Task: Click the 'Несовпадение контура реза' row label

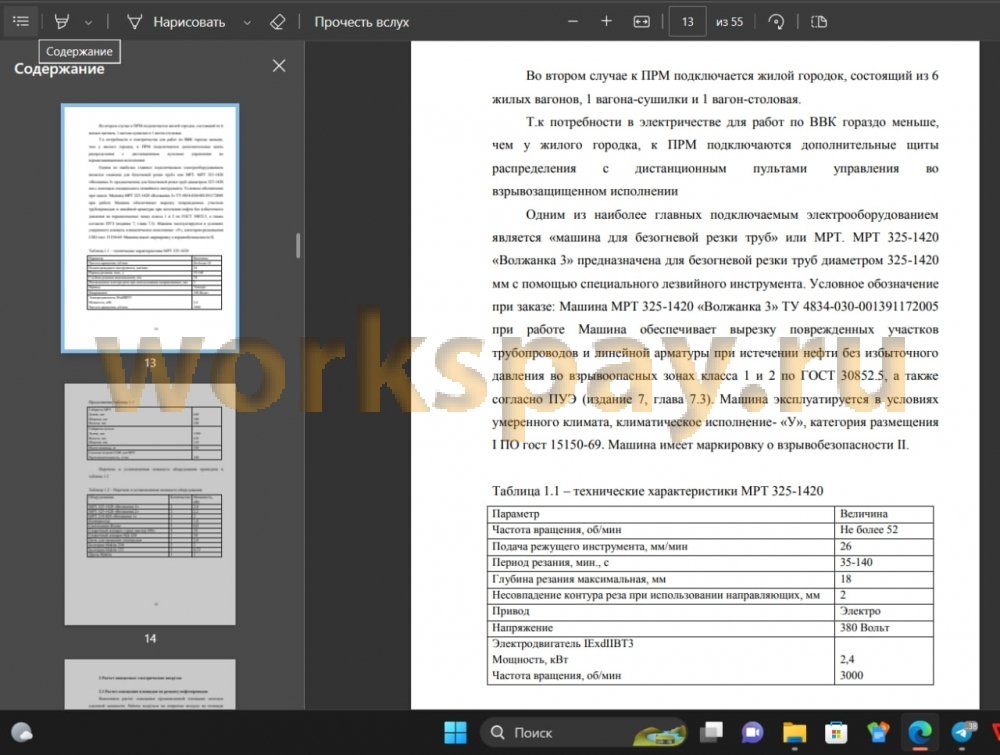Action: pyautogui.click(x=656, y=595)
